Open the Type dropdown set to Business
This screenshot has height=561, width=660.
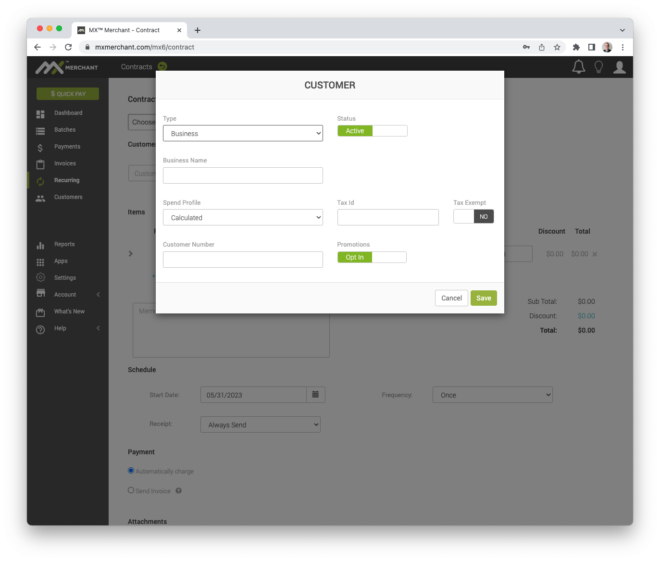[x=243, y=133]
